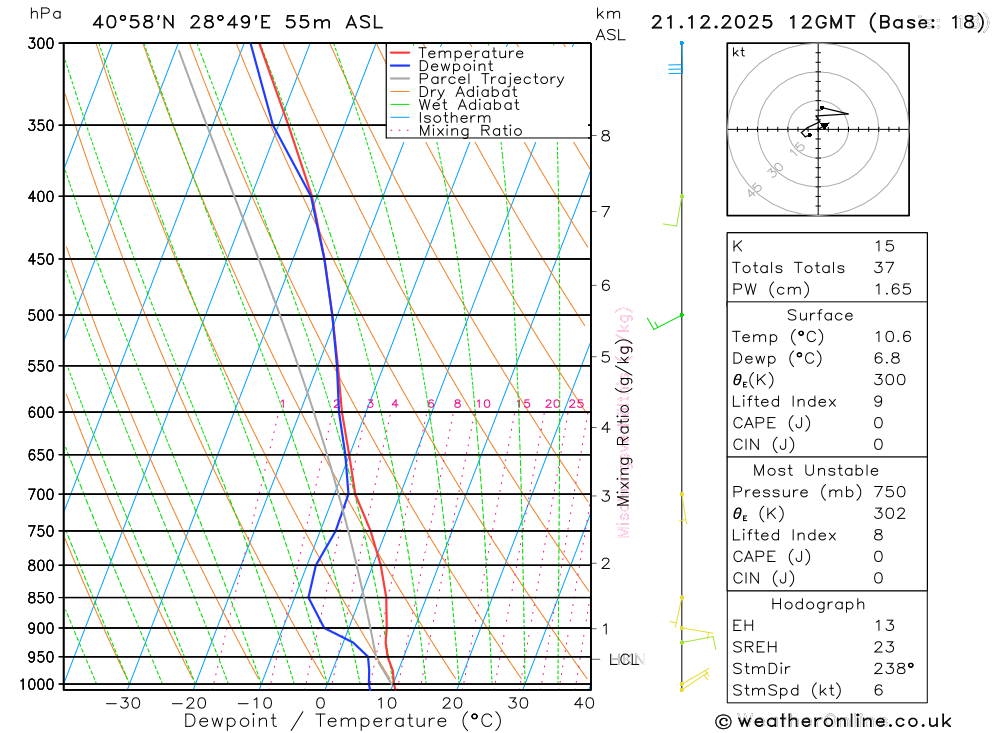Click the 'θE(K)' surface value 300

click(x=890, y=380)
